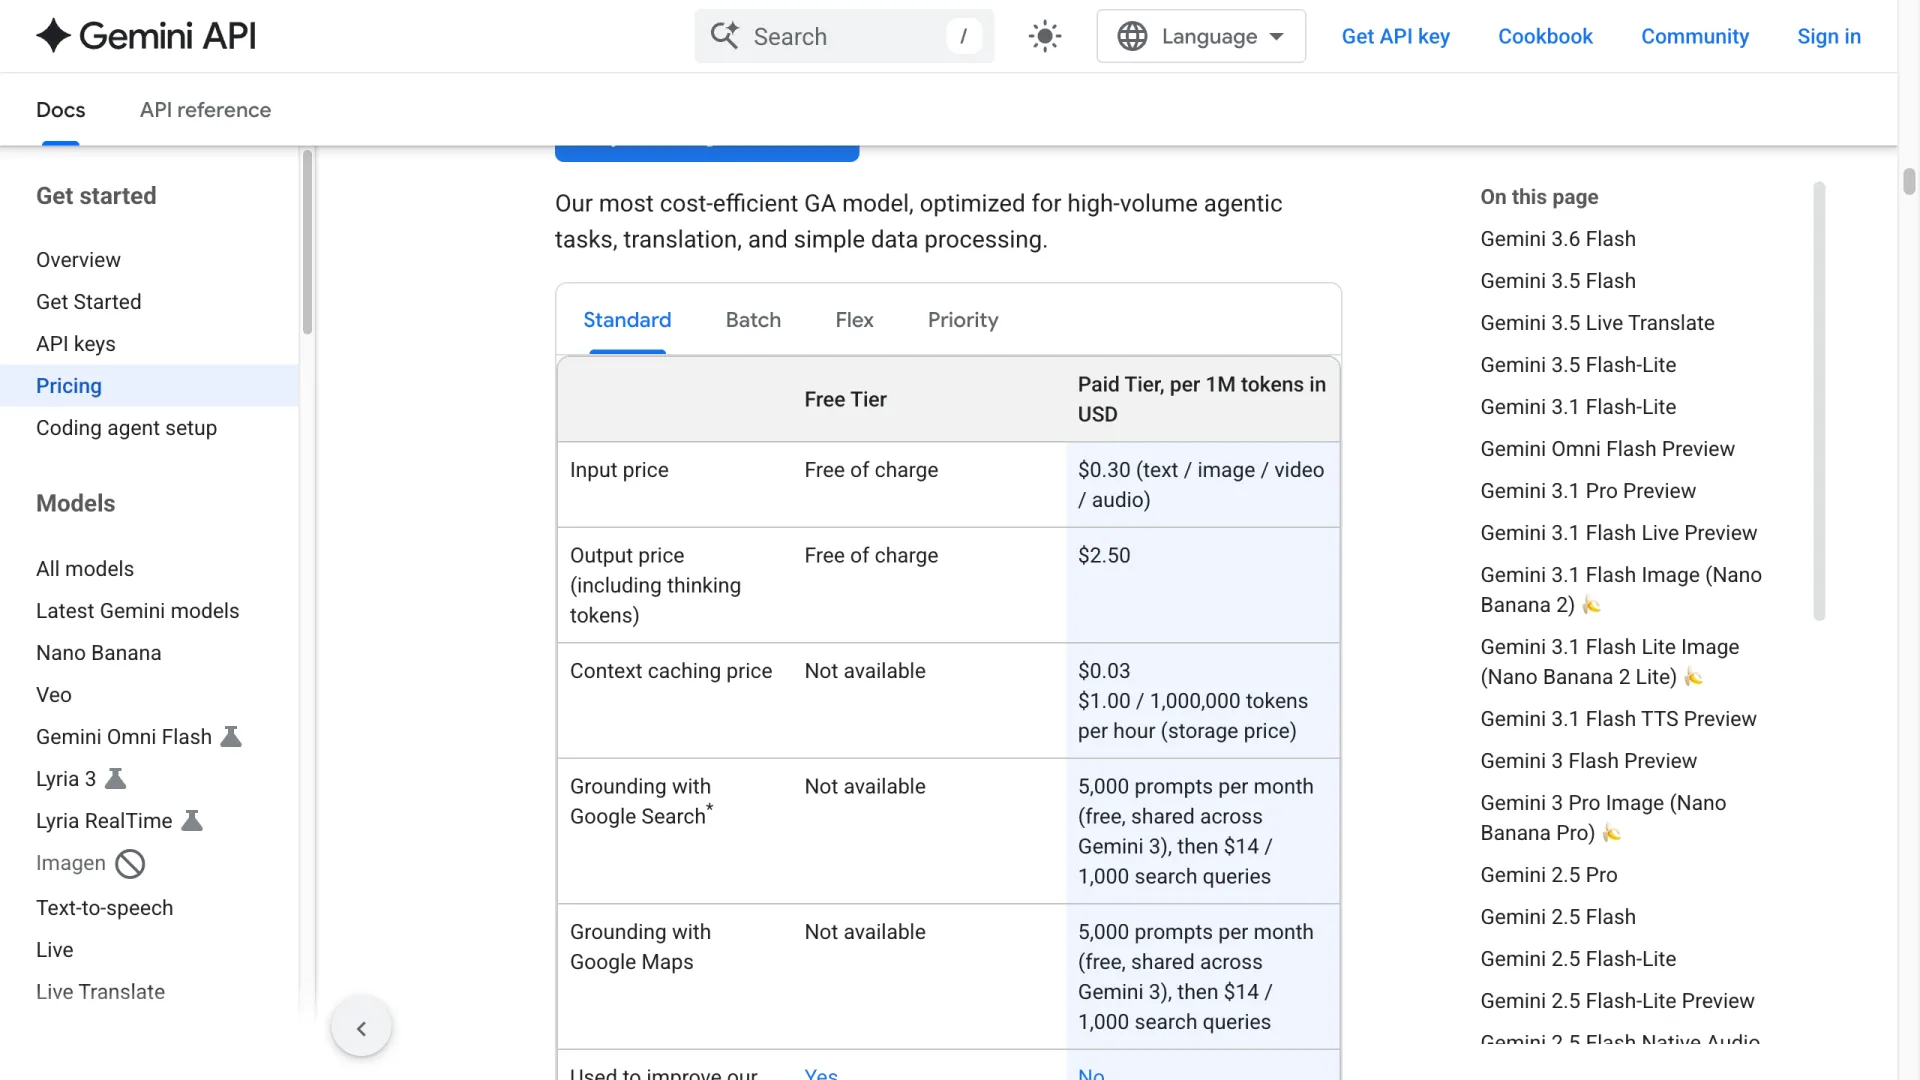This screenshot has height=1080, width=1920.
Task: Click the $2.50 output price cell
Action: pos(1203,585)
